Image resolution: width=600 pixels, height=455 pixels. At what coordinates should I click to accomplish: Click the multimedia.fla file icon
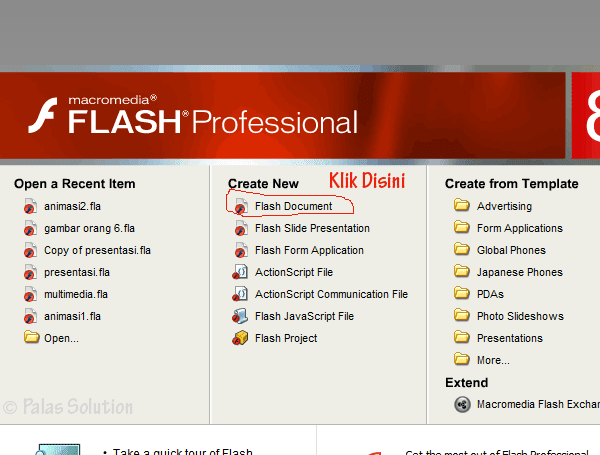click(30, 294)
